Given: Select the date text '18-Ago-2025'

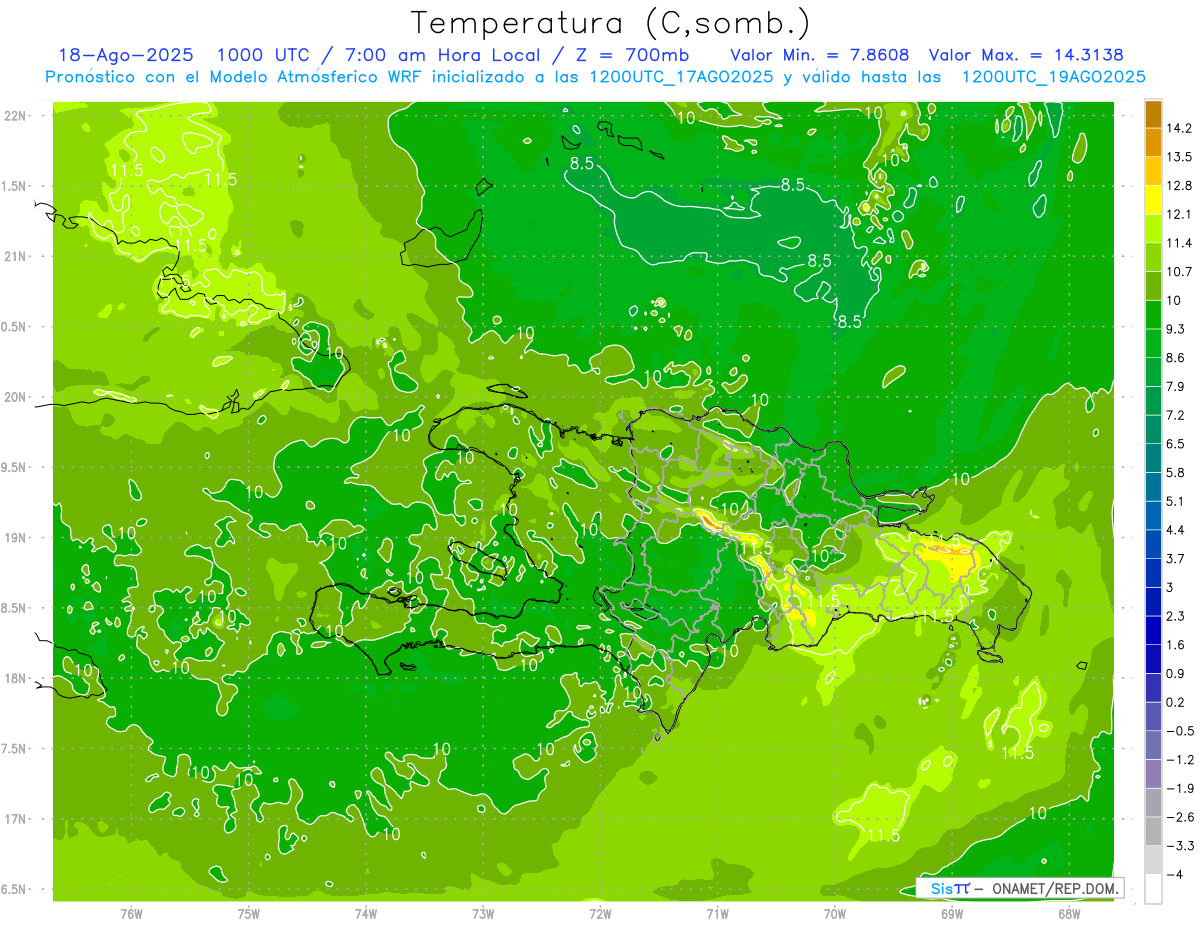Looking at the screenshot, I should [125, 55].
